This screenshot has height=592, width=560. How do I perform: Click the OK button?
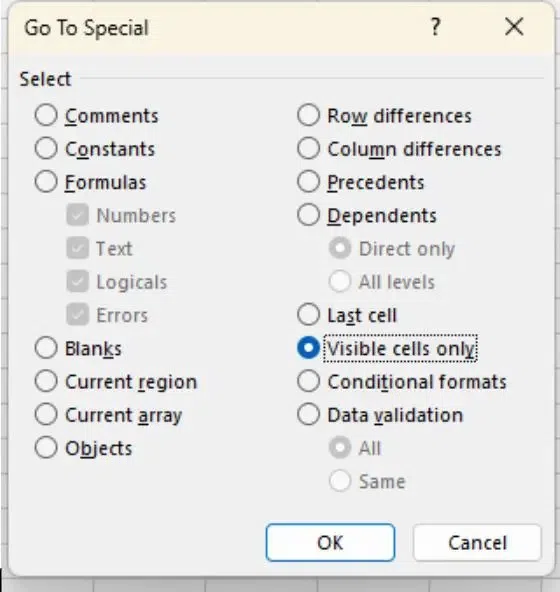pos(330,543)
